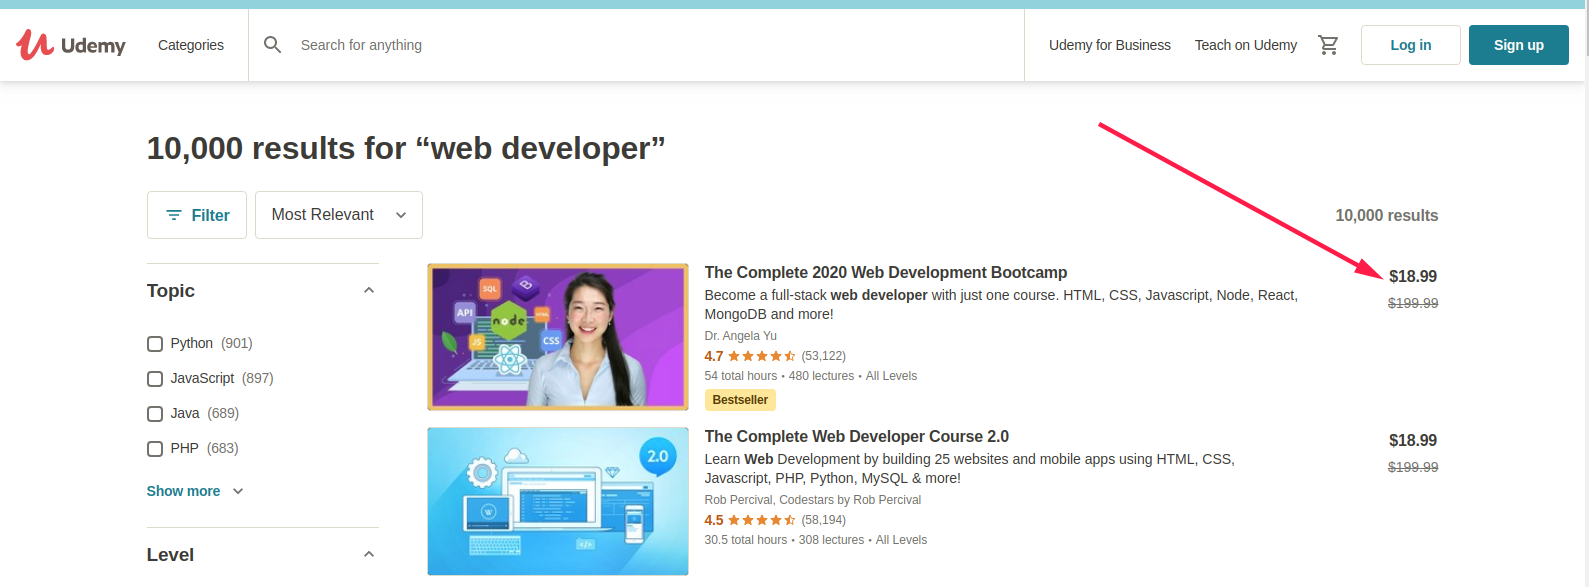Open Udemy for Business link

(1110, 45)
